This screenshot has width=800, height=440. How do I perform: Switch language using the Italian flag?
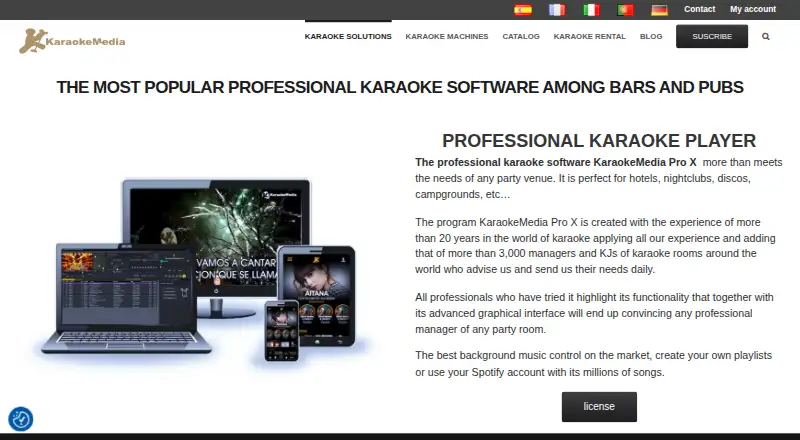[x=591, y=10]
